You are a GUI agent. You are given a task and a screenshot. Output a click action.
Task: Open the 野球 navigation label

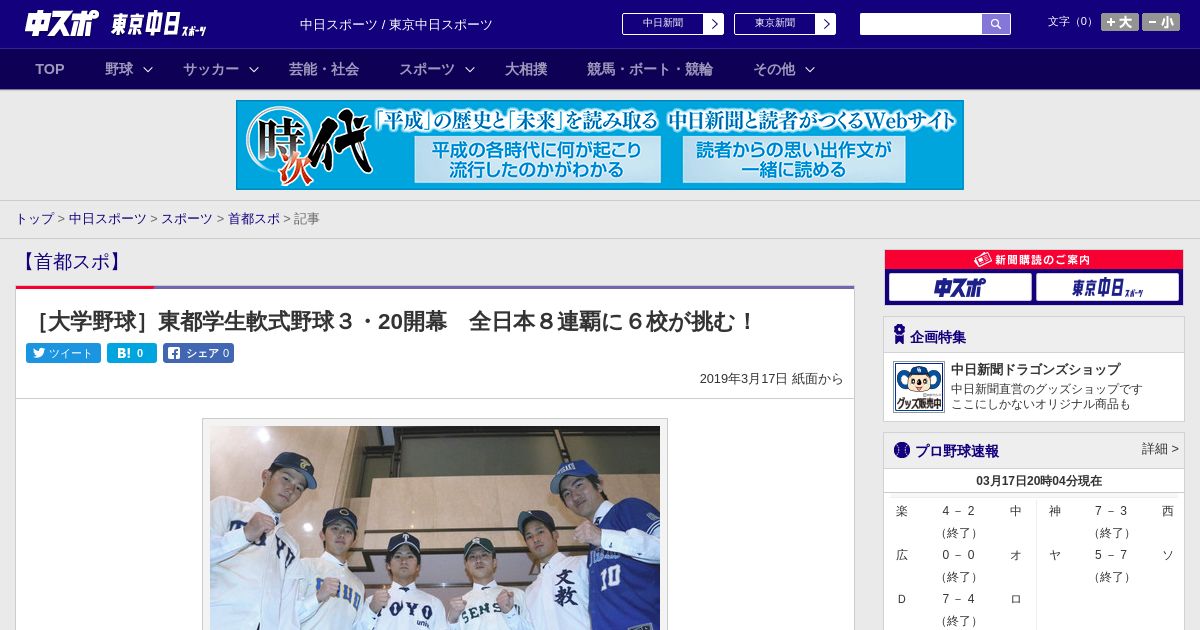[x=119, y=69]
